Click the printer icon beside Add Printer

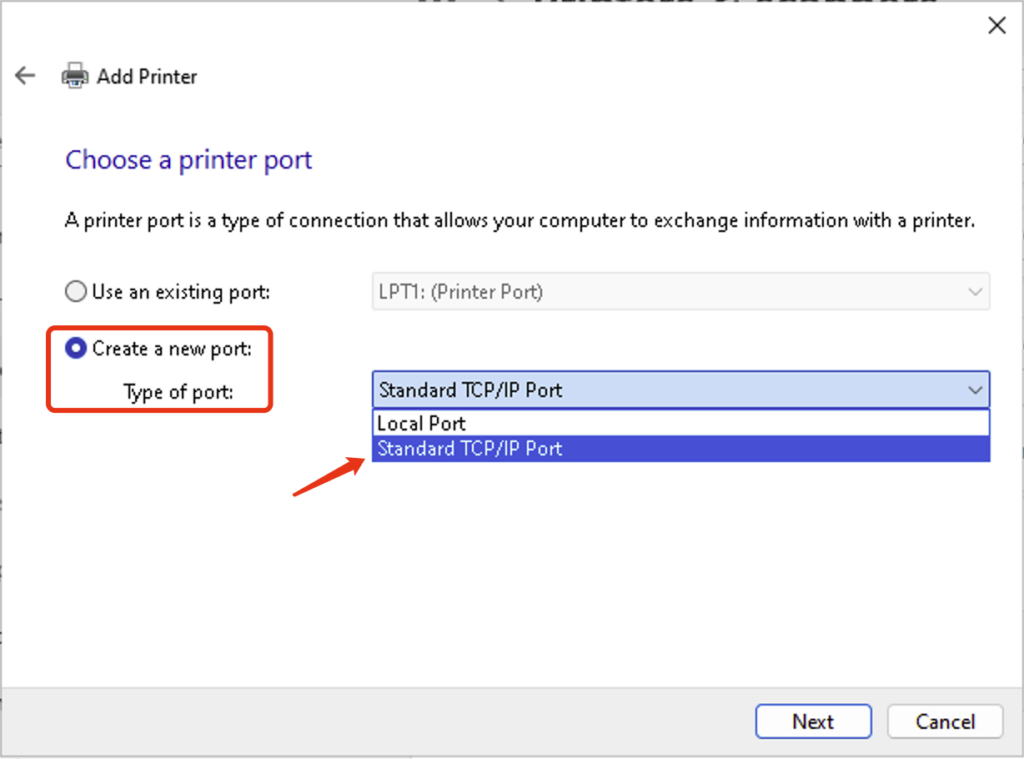pyautogui.click(x=74, y=76)
